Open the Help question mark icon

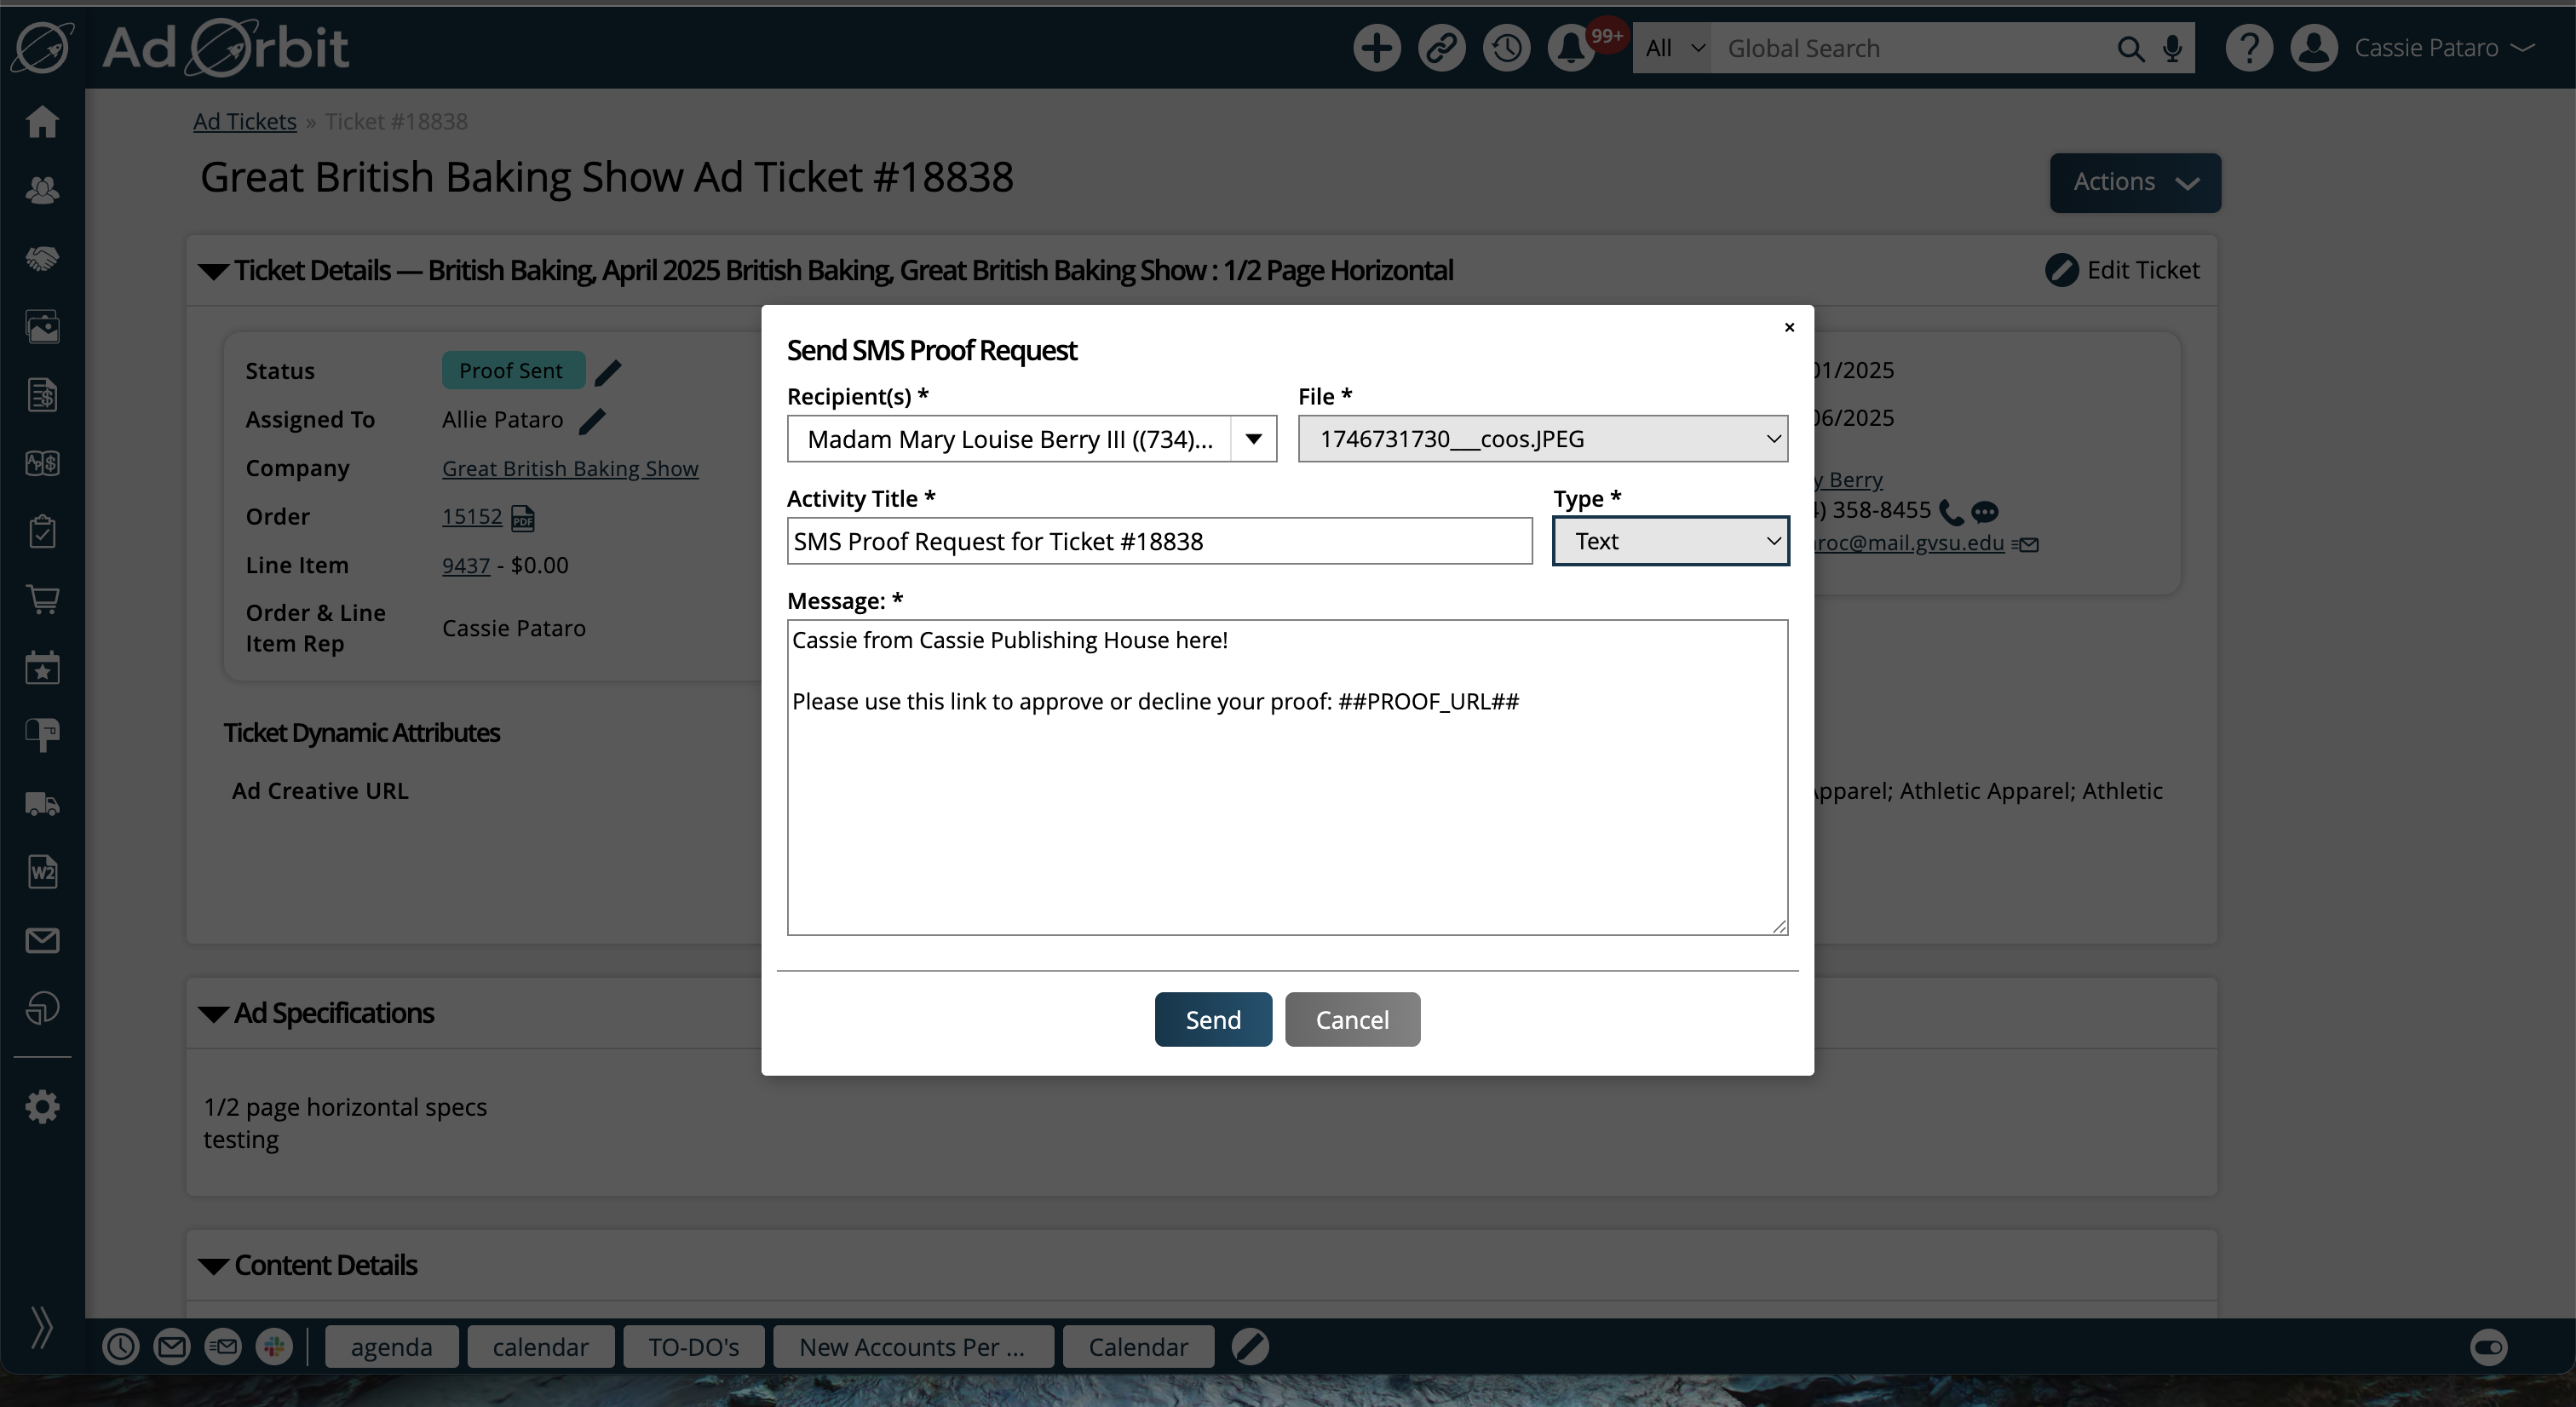pos(2249,47)
